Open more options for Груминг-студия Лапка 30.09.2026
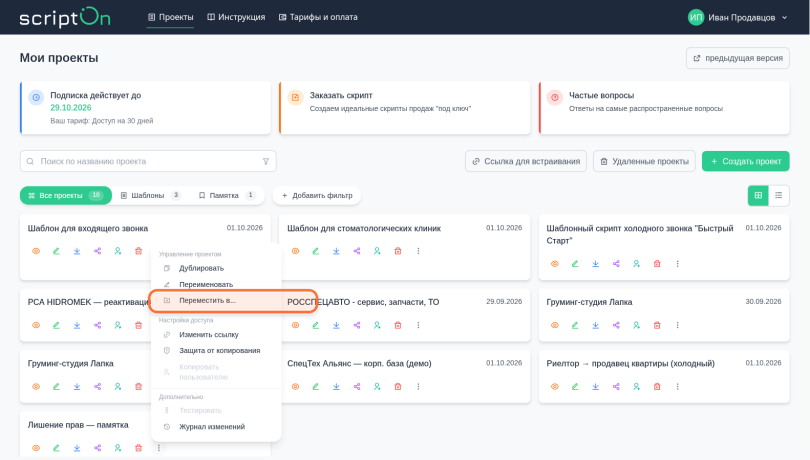810x460 pixels. pyautogui.click(x=678, y=325)
